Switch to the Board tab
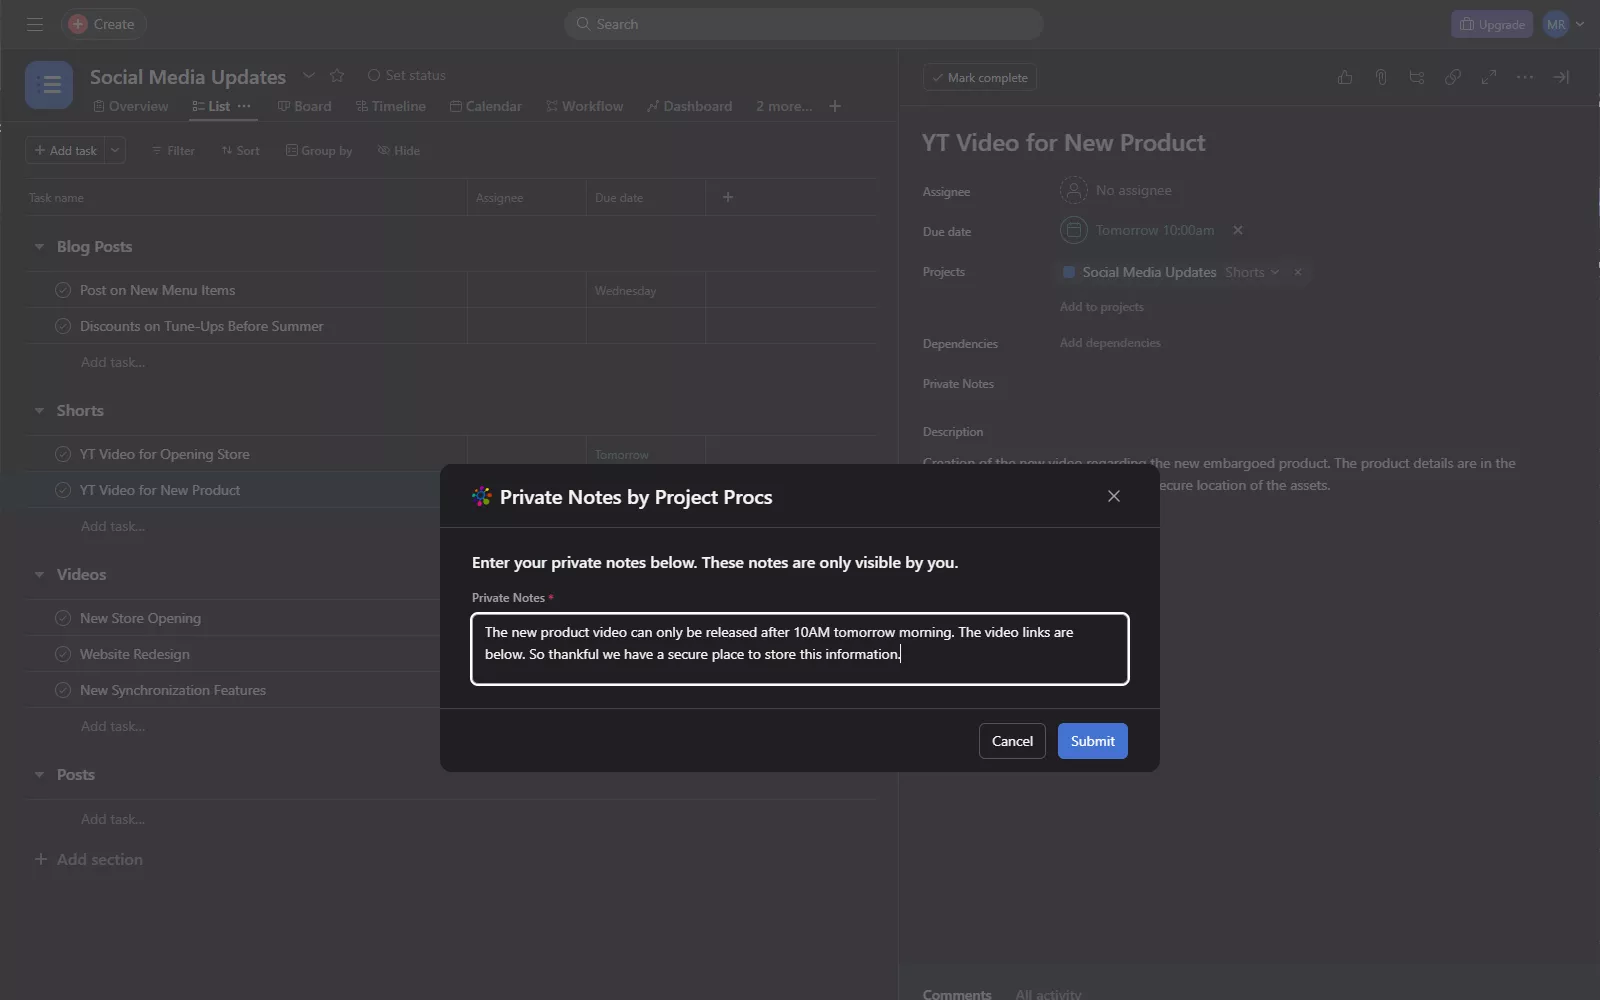This screenshot has height=1000, width=1600. 305,106
